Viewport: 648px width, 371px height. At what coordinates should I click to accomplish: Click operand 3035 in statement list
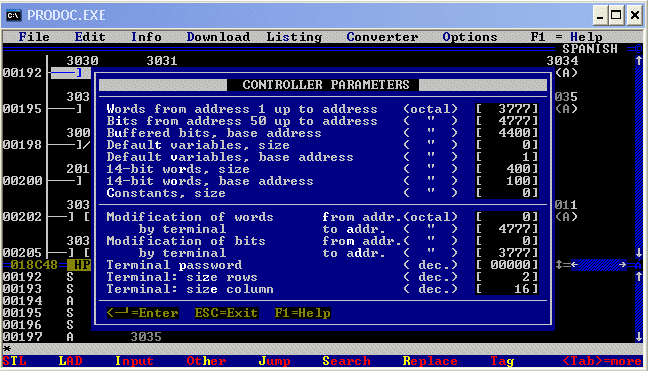tap(146, 337)
